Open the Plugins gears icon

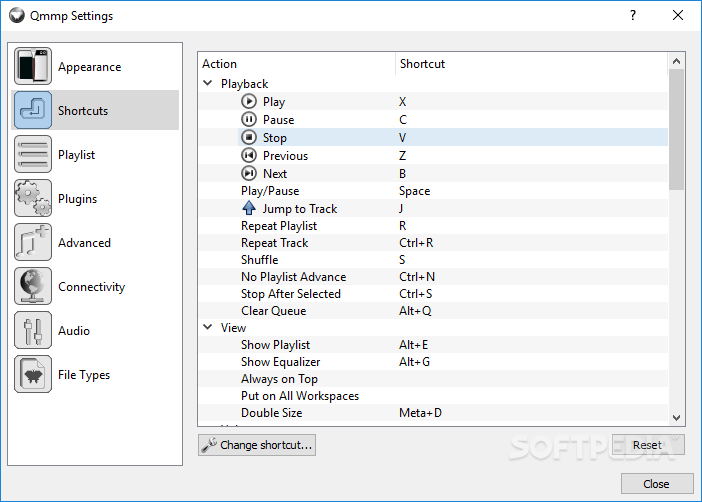tap(33, 198)
